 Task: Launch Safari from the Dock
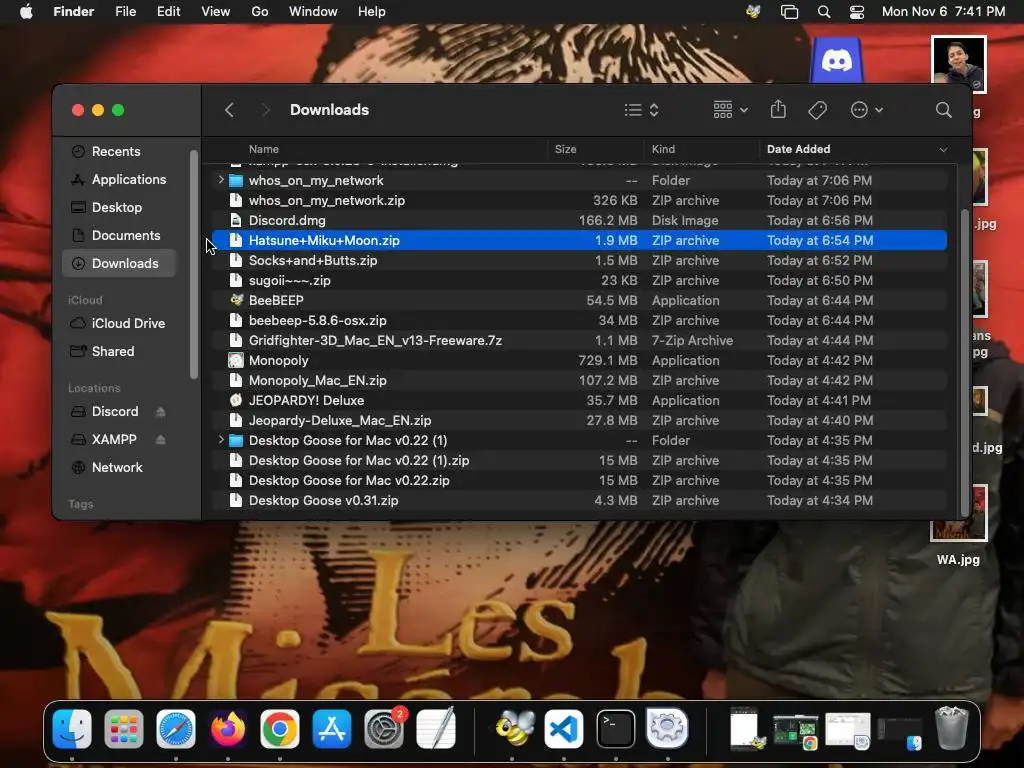tap(176, 728)
